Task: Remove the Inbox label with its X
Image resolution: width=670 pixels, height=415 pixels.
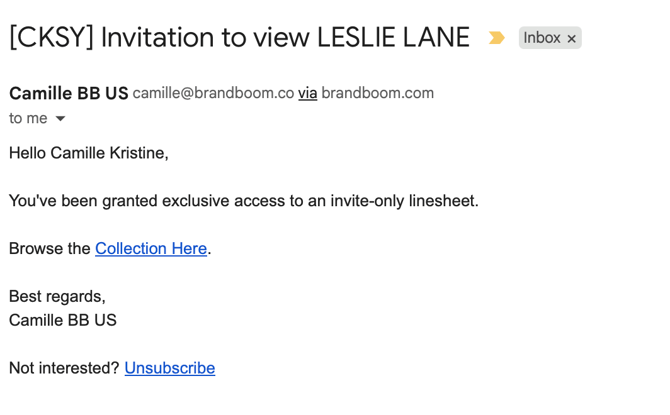Action: point(572,39)
